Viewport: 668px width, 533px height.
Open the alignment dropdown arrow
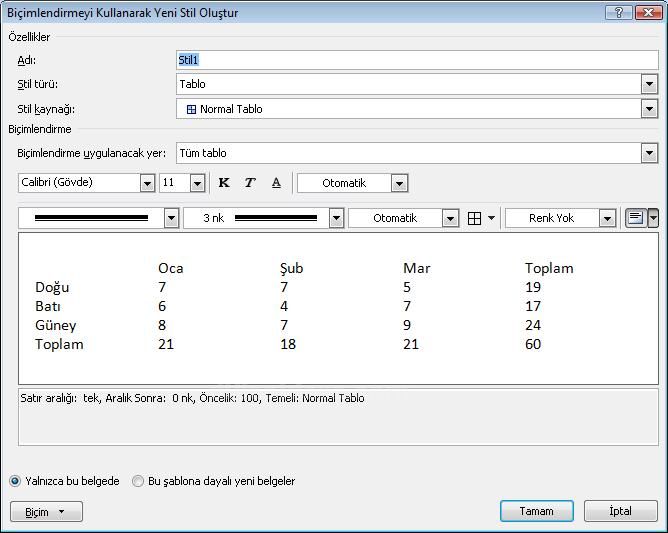pos(653,218)
